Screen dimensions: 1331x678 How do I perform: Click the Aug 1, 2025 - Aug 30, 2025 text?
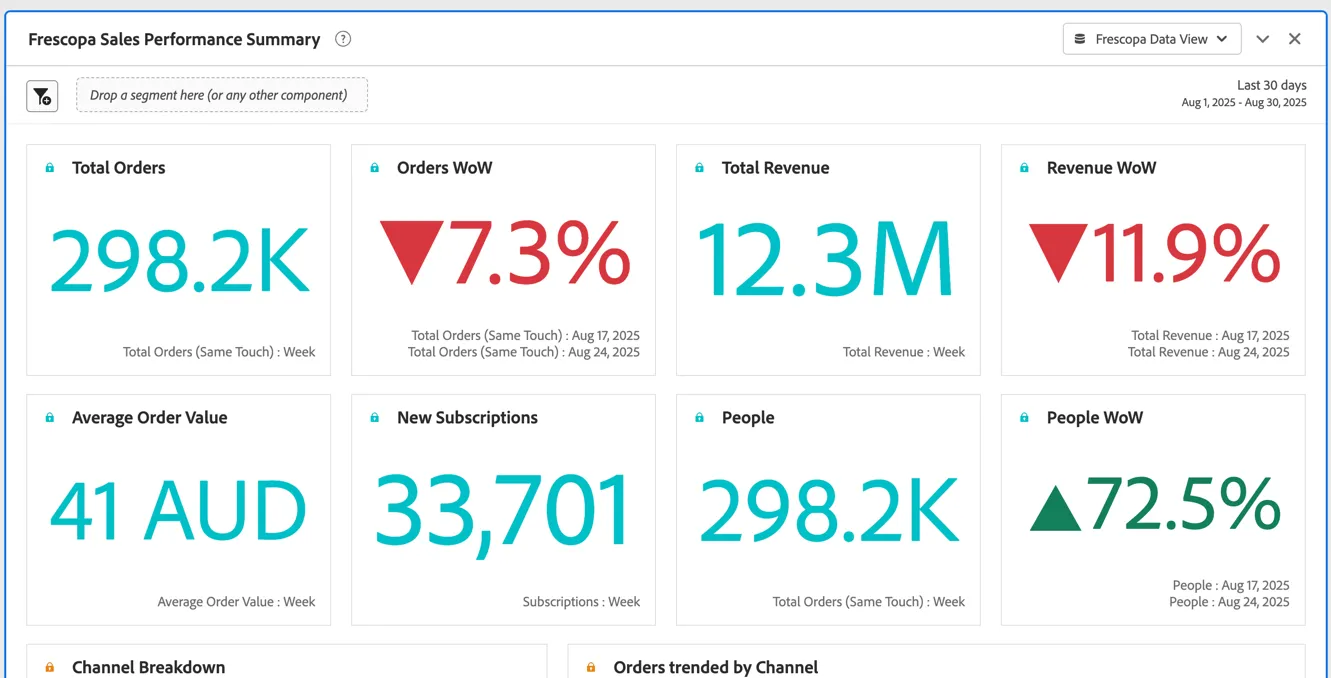coord(1244,103)
